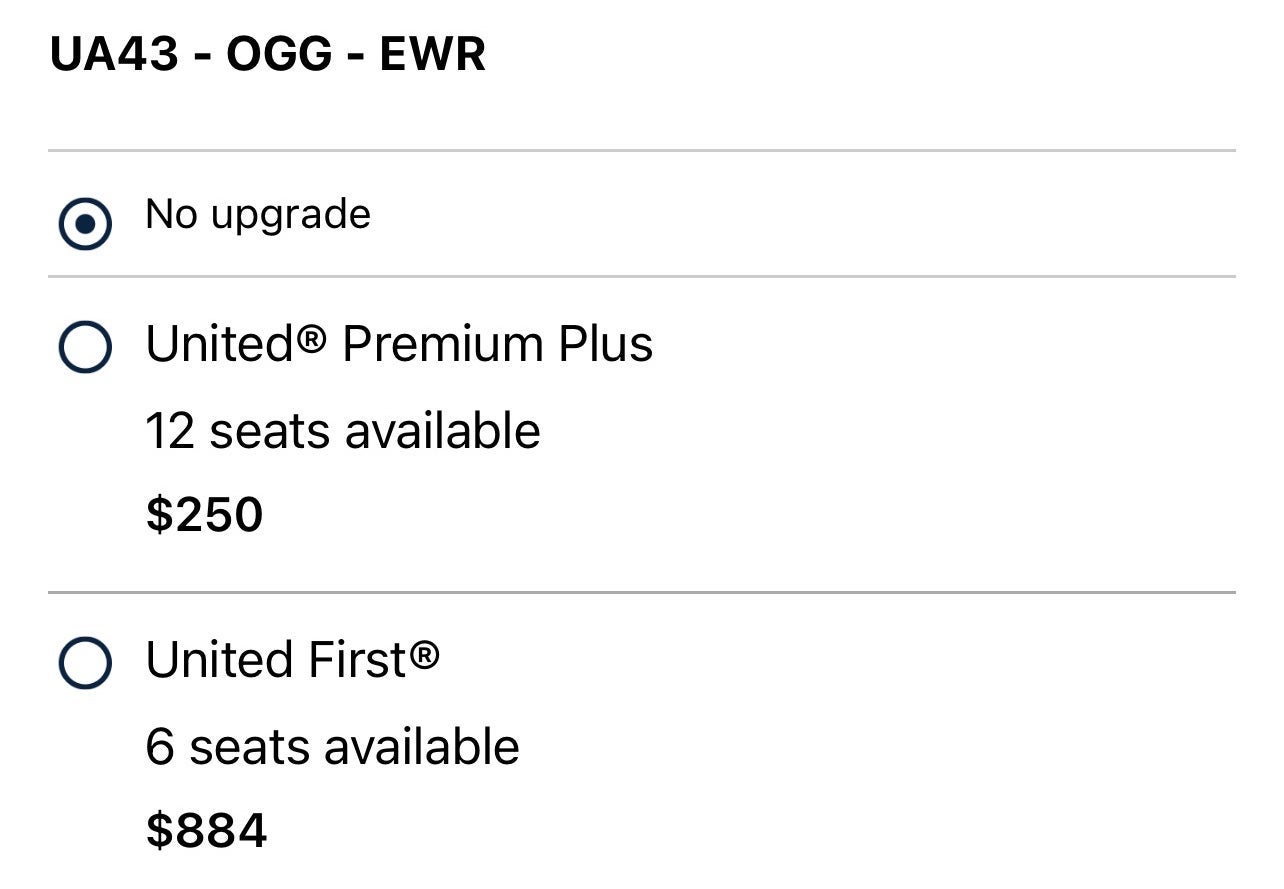Click the "No upgrade" label text

click(258, 215)
